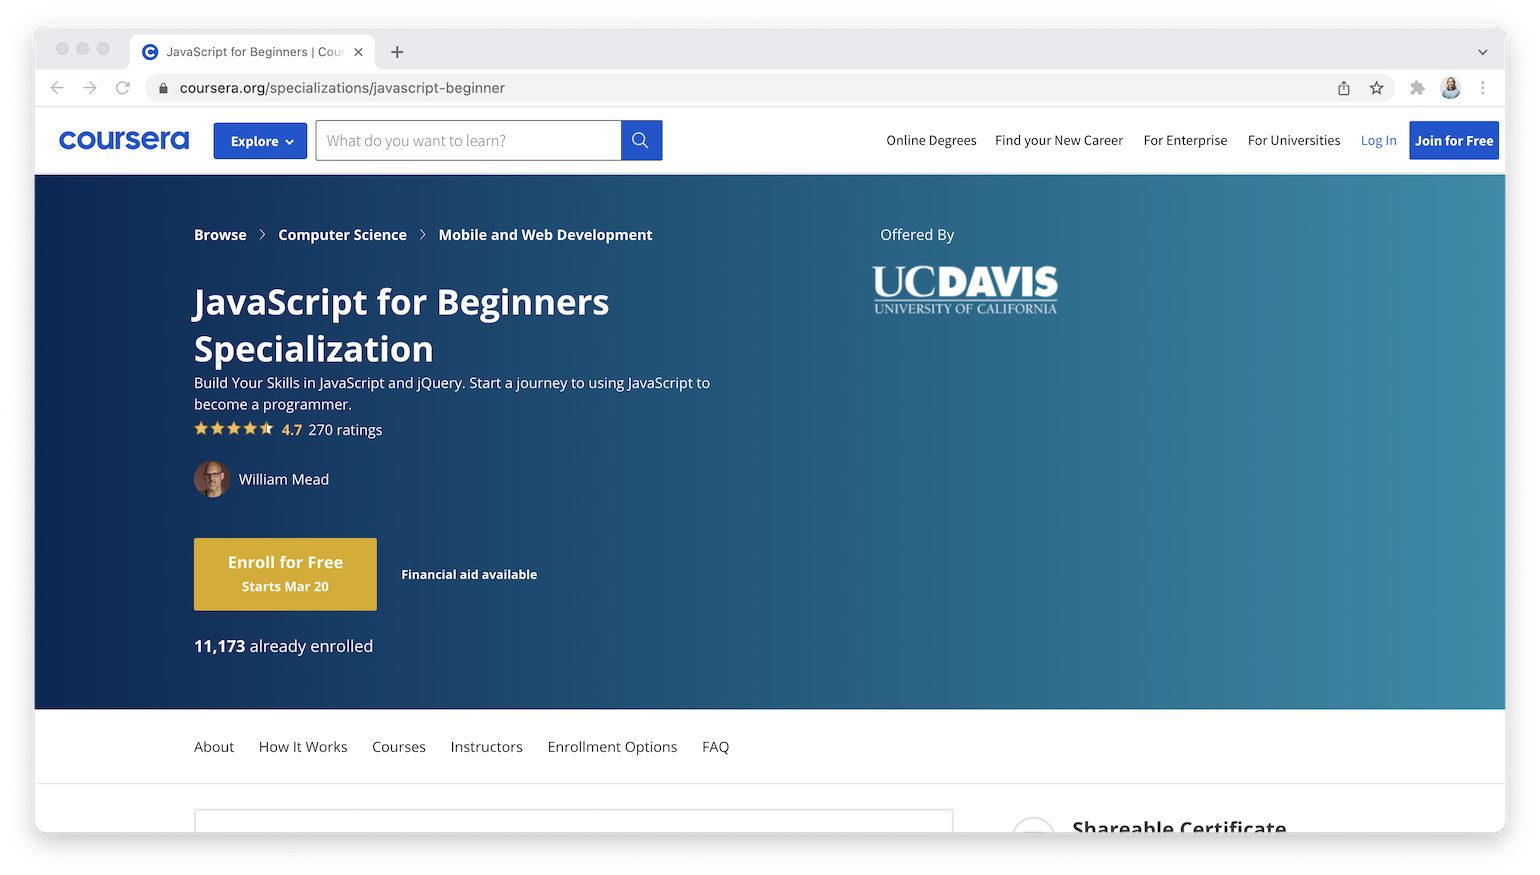Open Chrome three-dot menu
Image resolution: width=1540 pixels, height=875 pixels.
point(1483,88)
